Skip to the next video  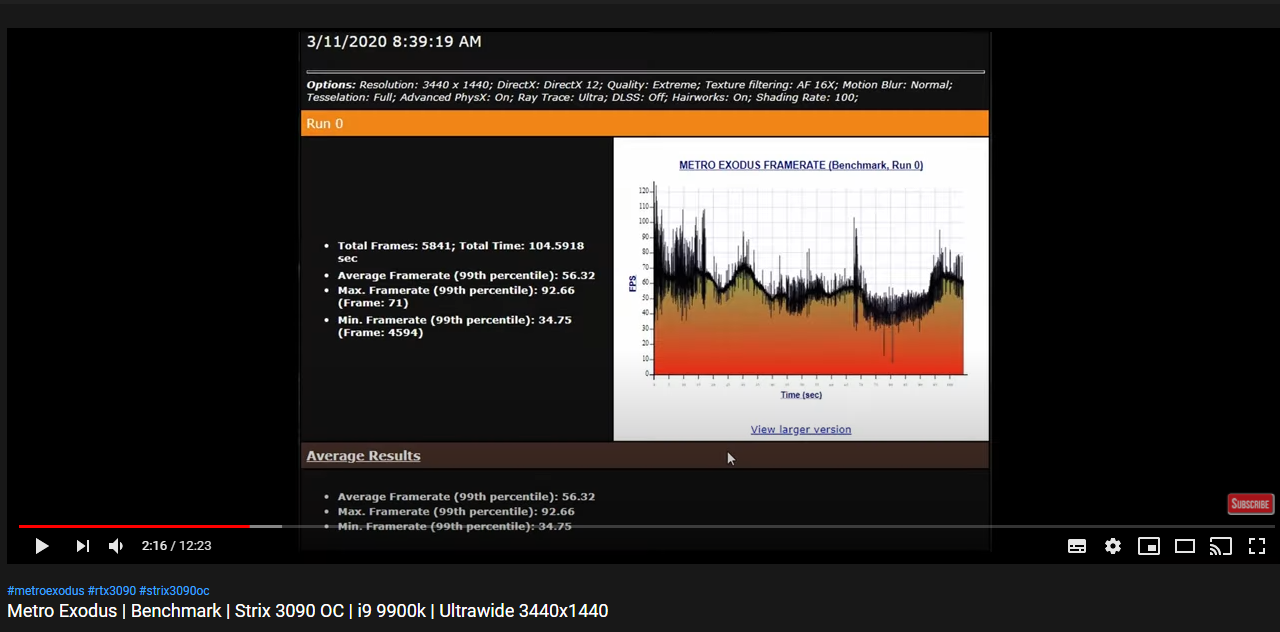click(x=82, y=546)
